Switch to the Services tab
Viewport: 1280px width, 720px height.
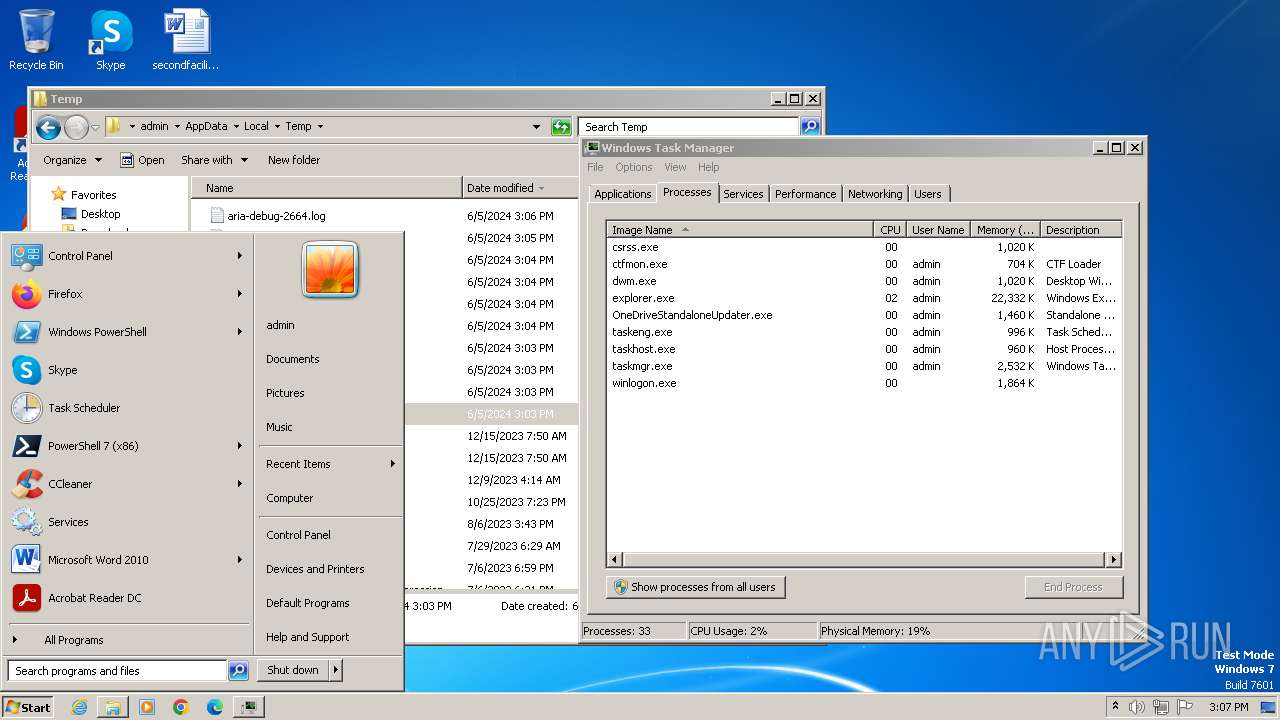[x=743, y=194]
